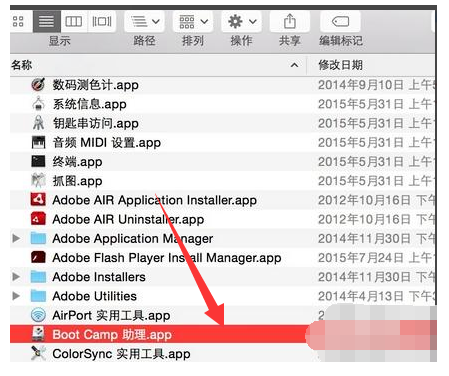Click the name Boot Camp 助理.app

coord(112,334)
